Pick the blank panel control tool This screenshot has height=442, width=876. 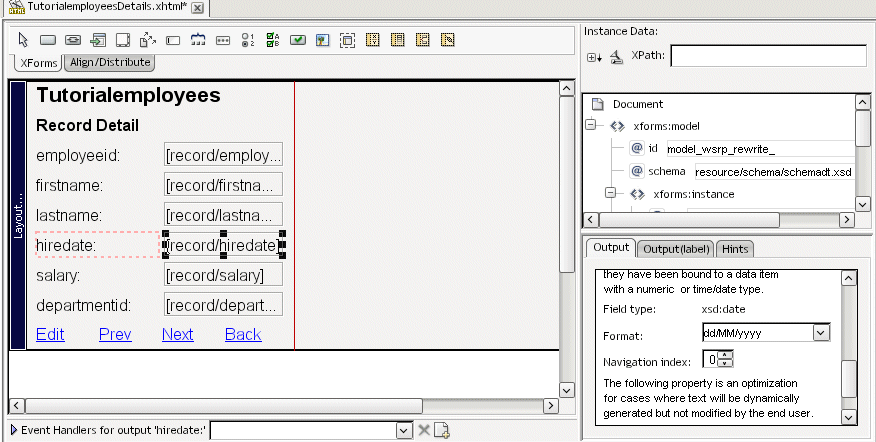tap(123, 40)
